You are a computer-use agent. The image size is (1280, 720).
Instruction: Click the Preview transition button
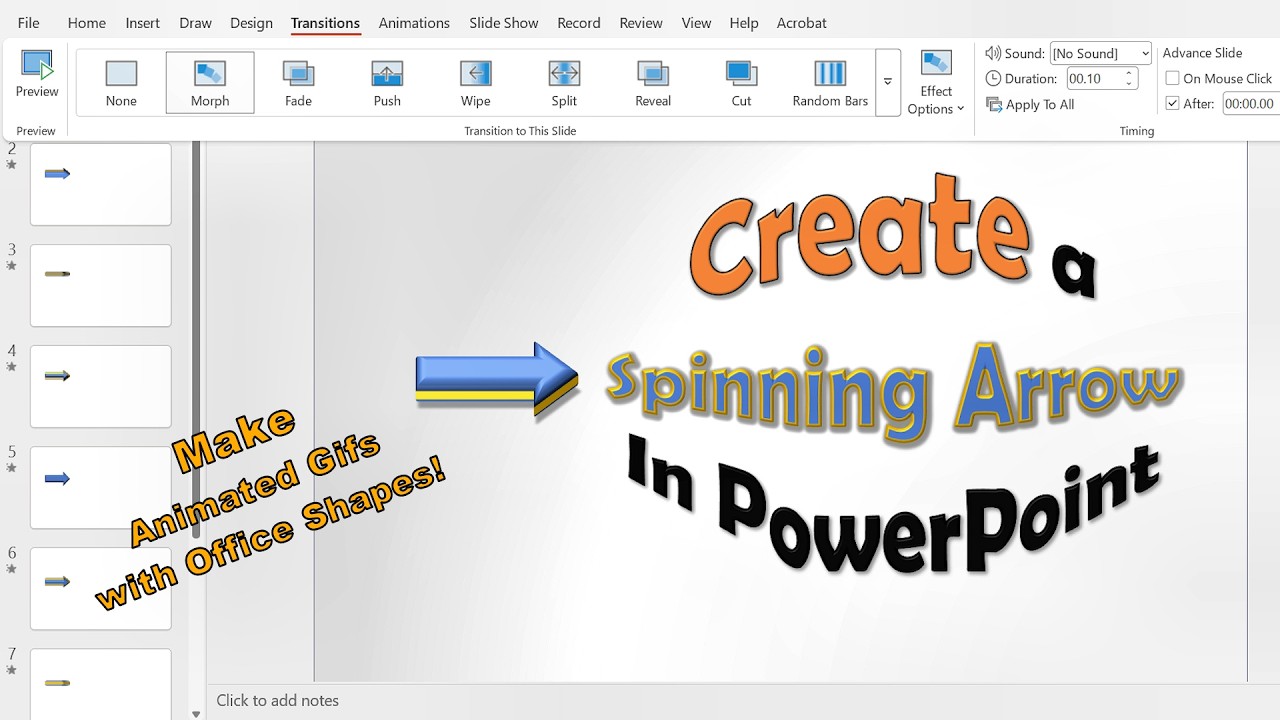(x=37, y=76)
